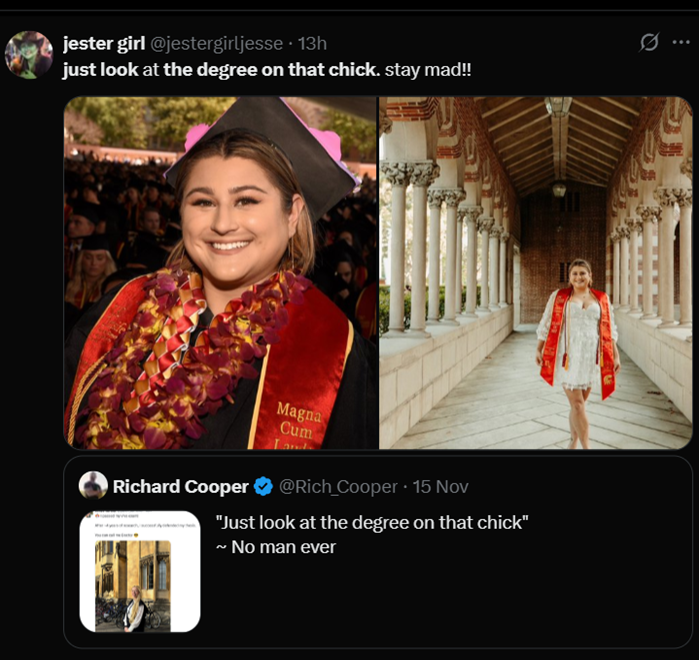Click the "~ No man ever" line
699x660 pixels.
275,547
